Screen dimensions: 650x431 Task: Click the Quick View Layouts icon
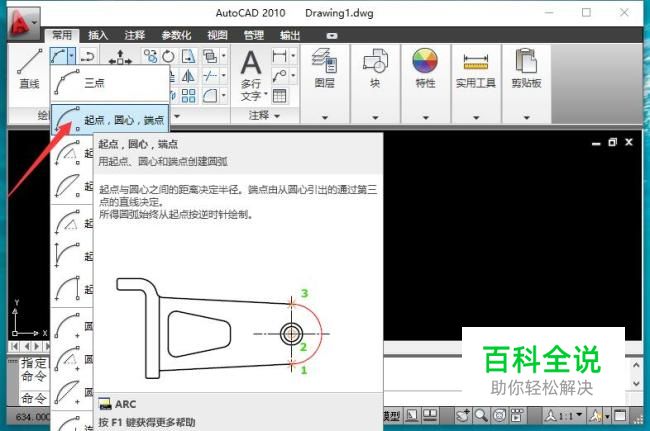(x=412, y=416)
